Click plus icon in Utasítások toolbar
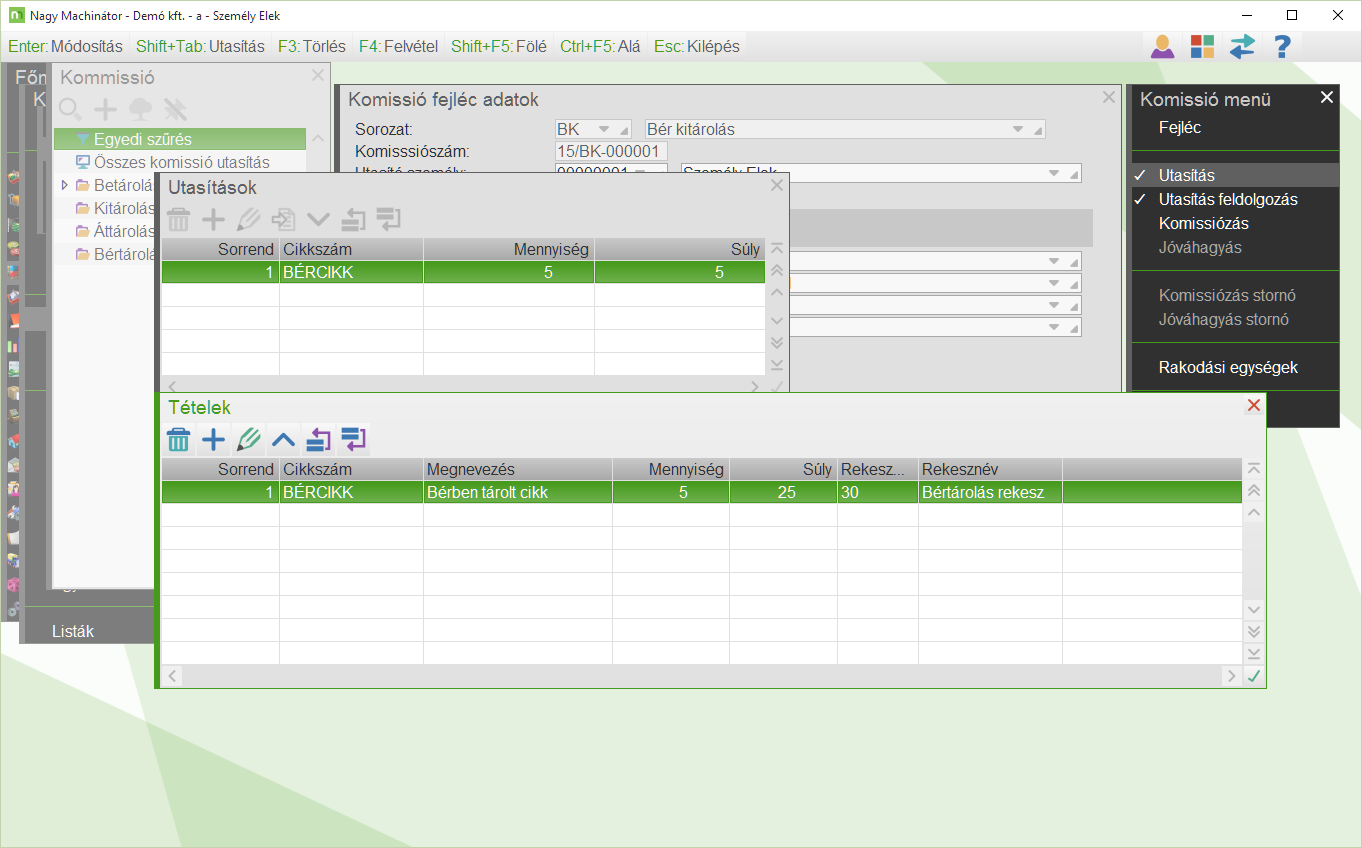1362x848 pixels. coord(213,219)
